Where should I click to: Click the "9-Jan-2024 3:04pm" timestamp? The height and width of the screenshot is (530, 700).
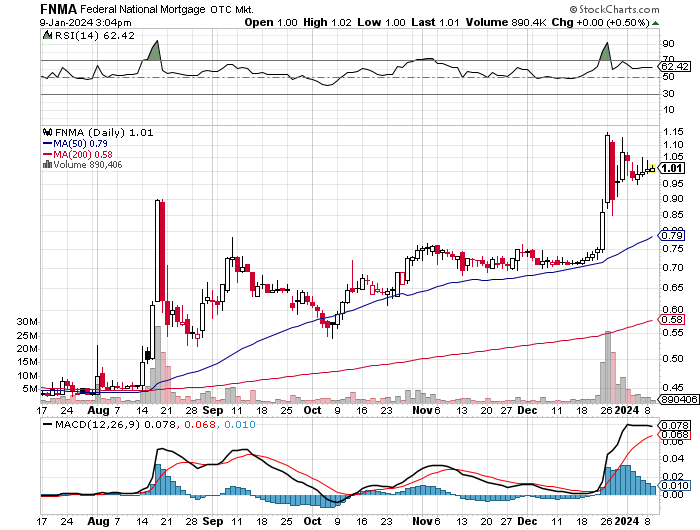[x=85, y=23]
